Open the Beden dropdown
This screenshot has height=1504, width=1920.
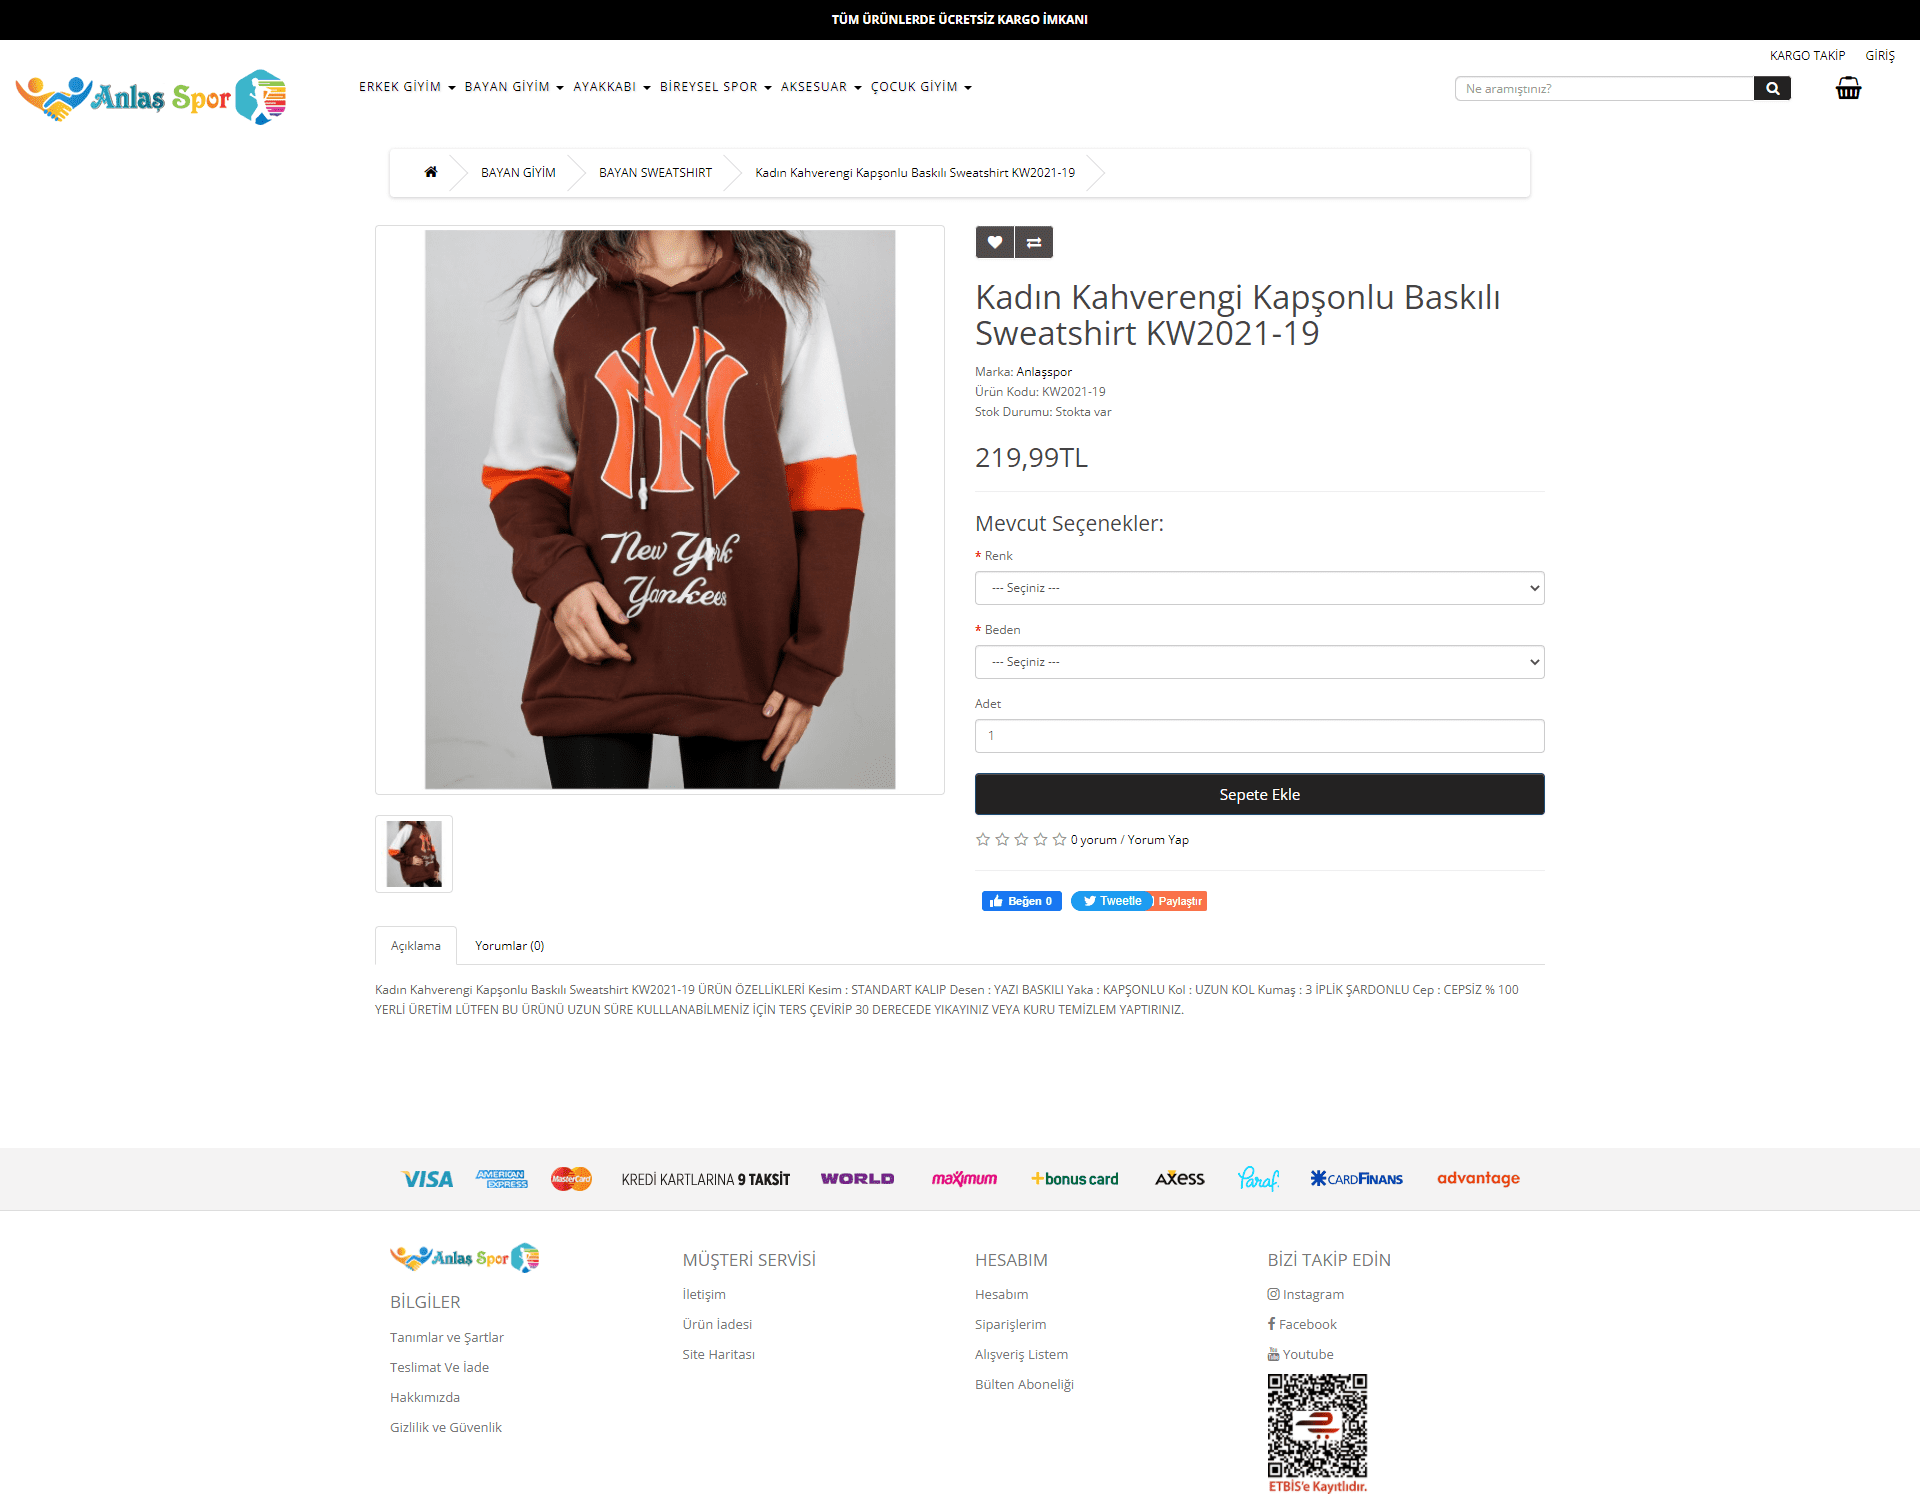(x=1259, y=662)
